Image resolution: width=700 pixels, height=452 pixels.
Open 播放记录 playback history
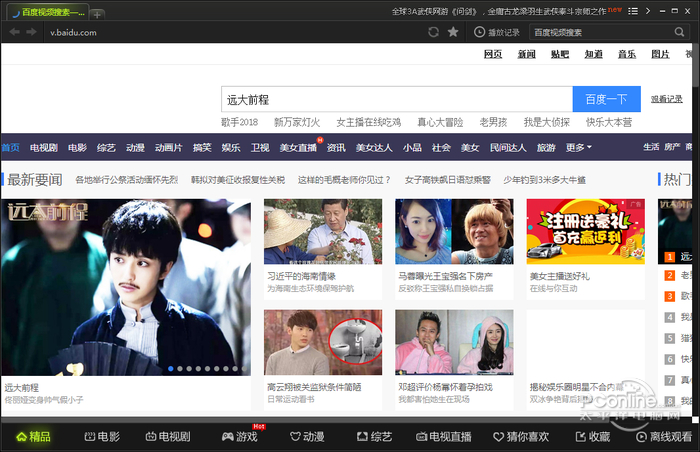496,32
